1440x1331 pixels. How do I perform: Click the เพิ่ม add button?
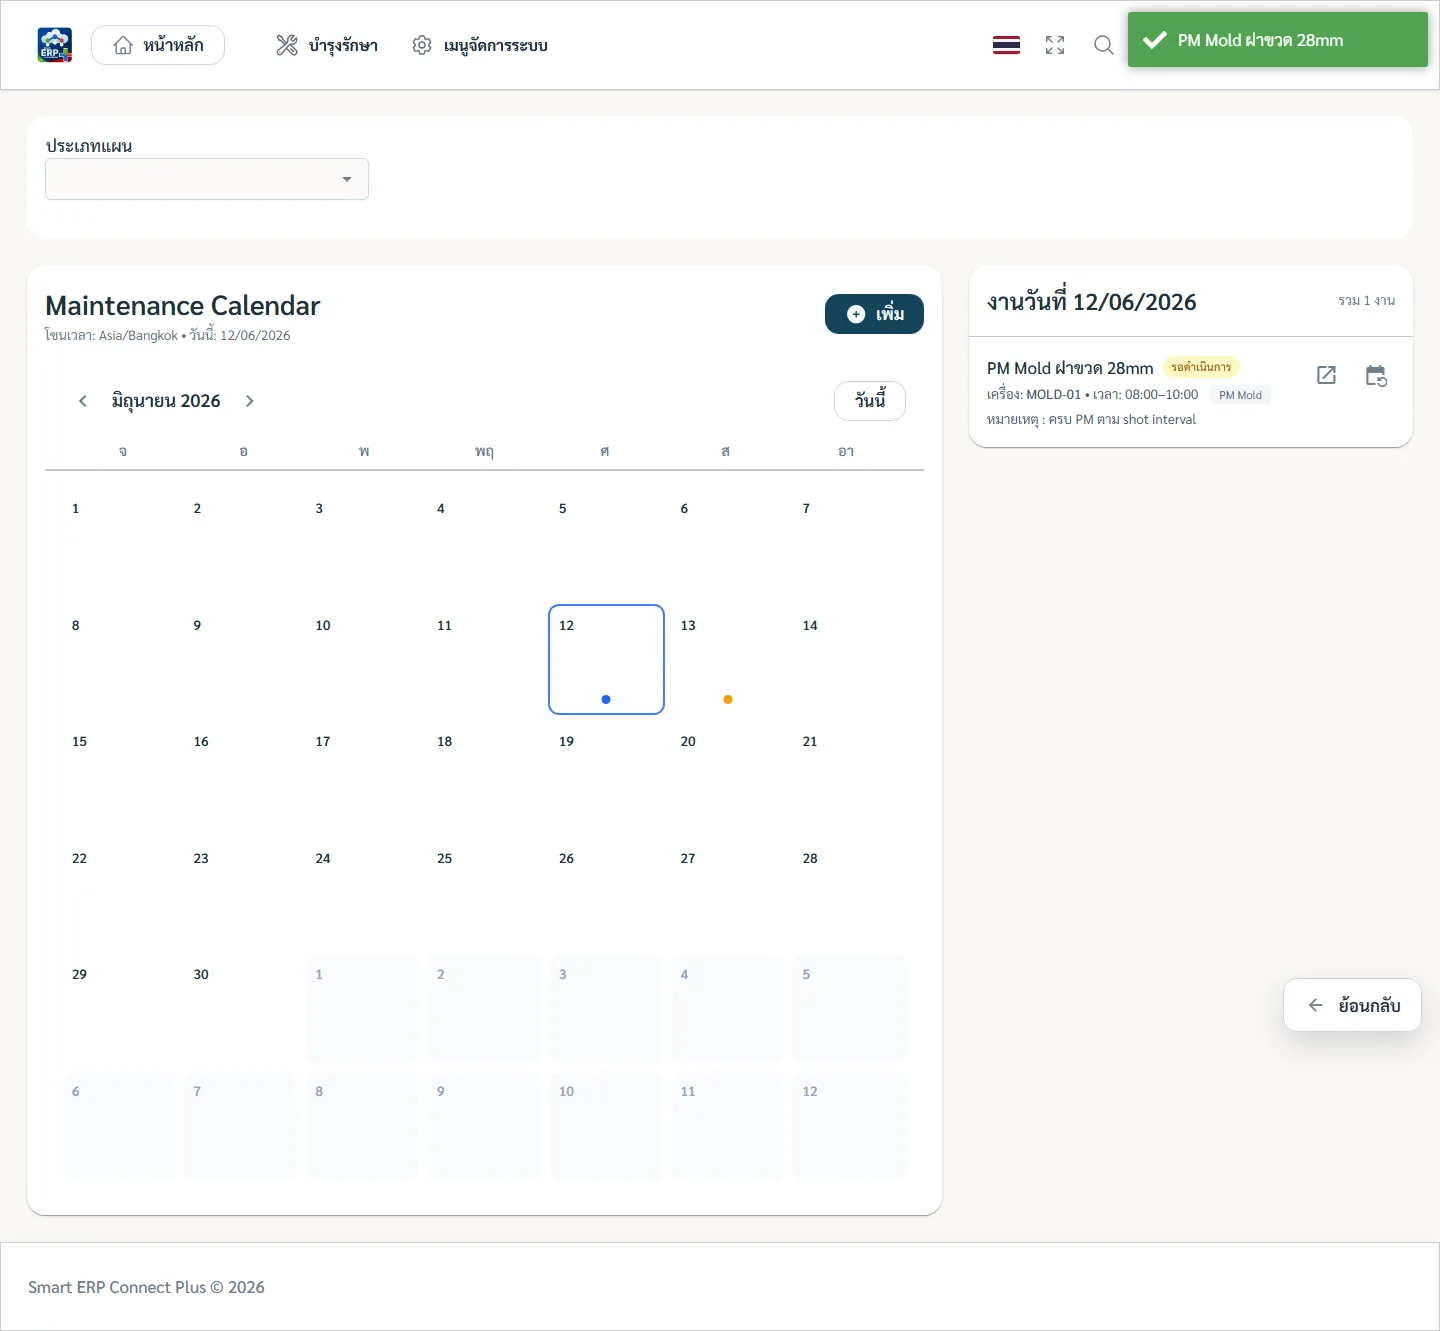pyautogui.click(x=874, y=314)
